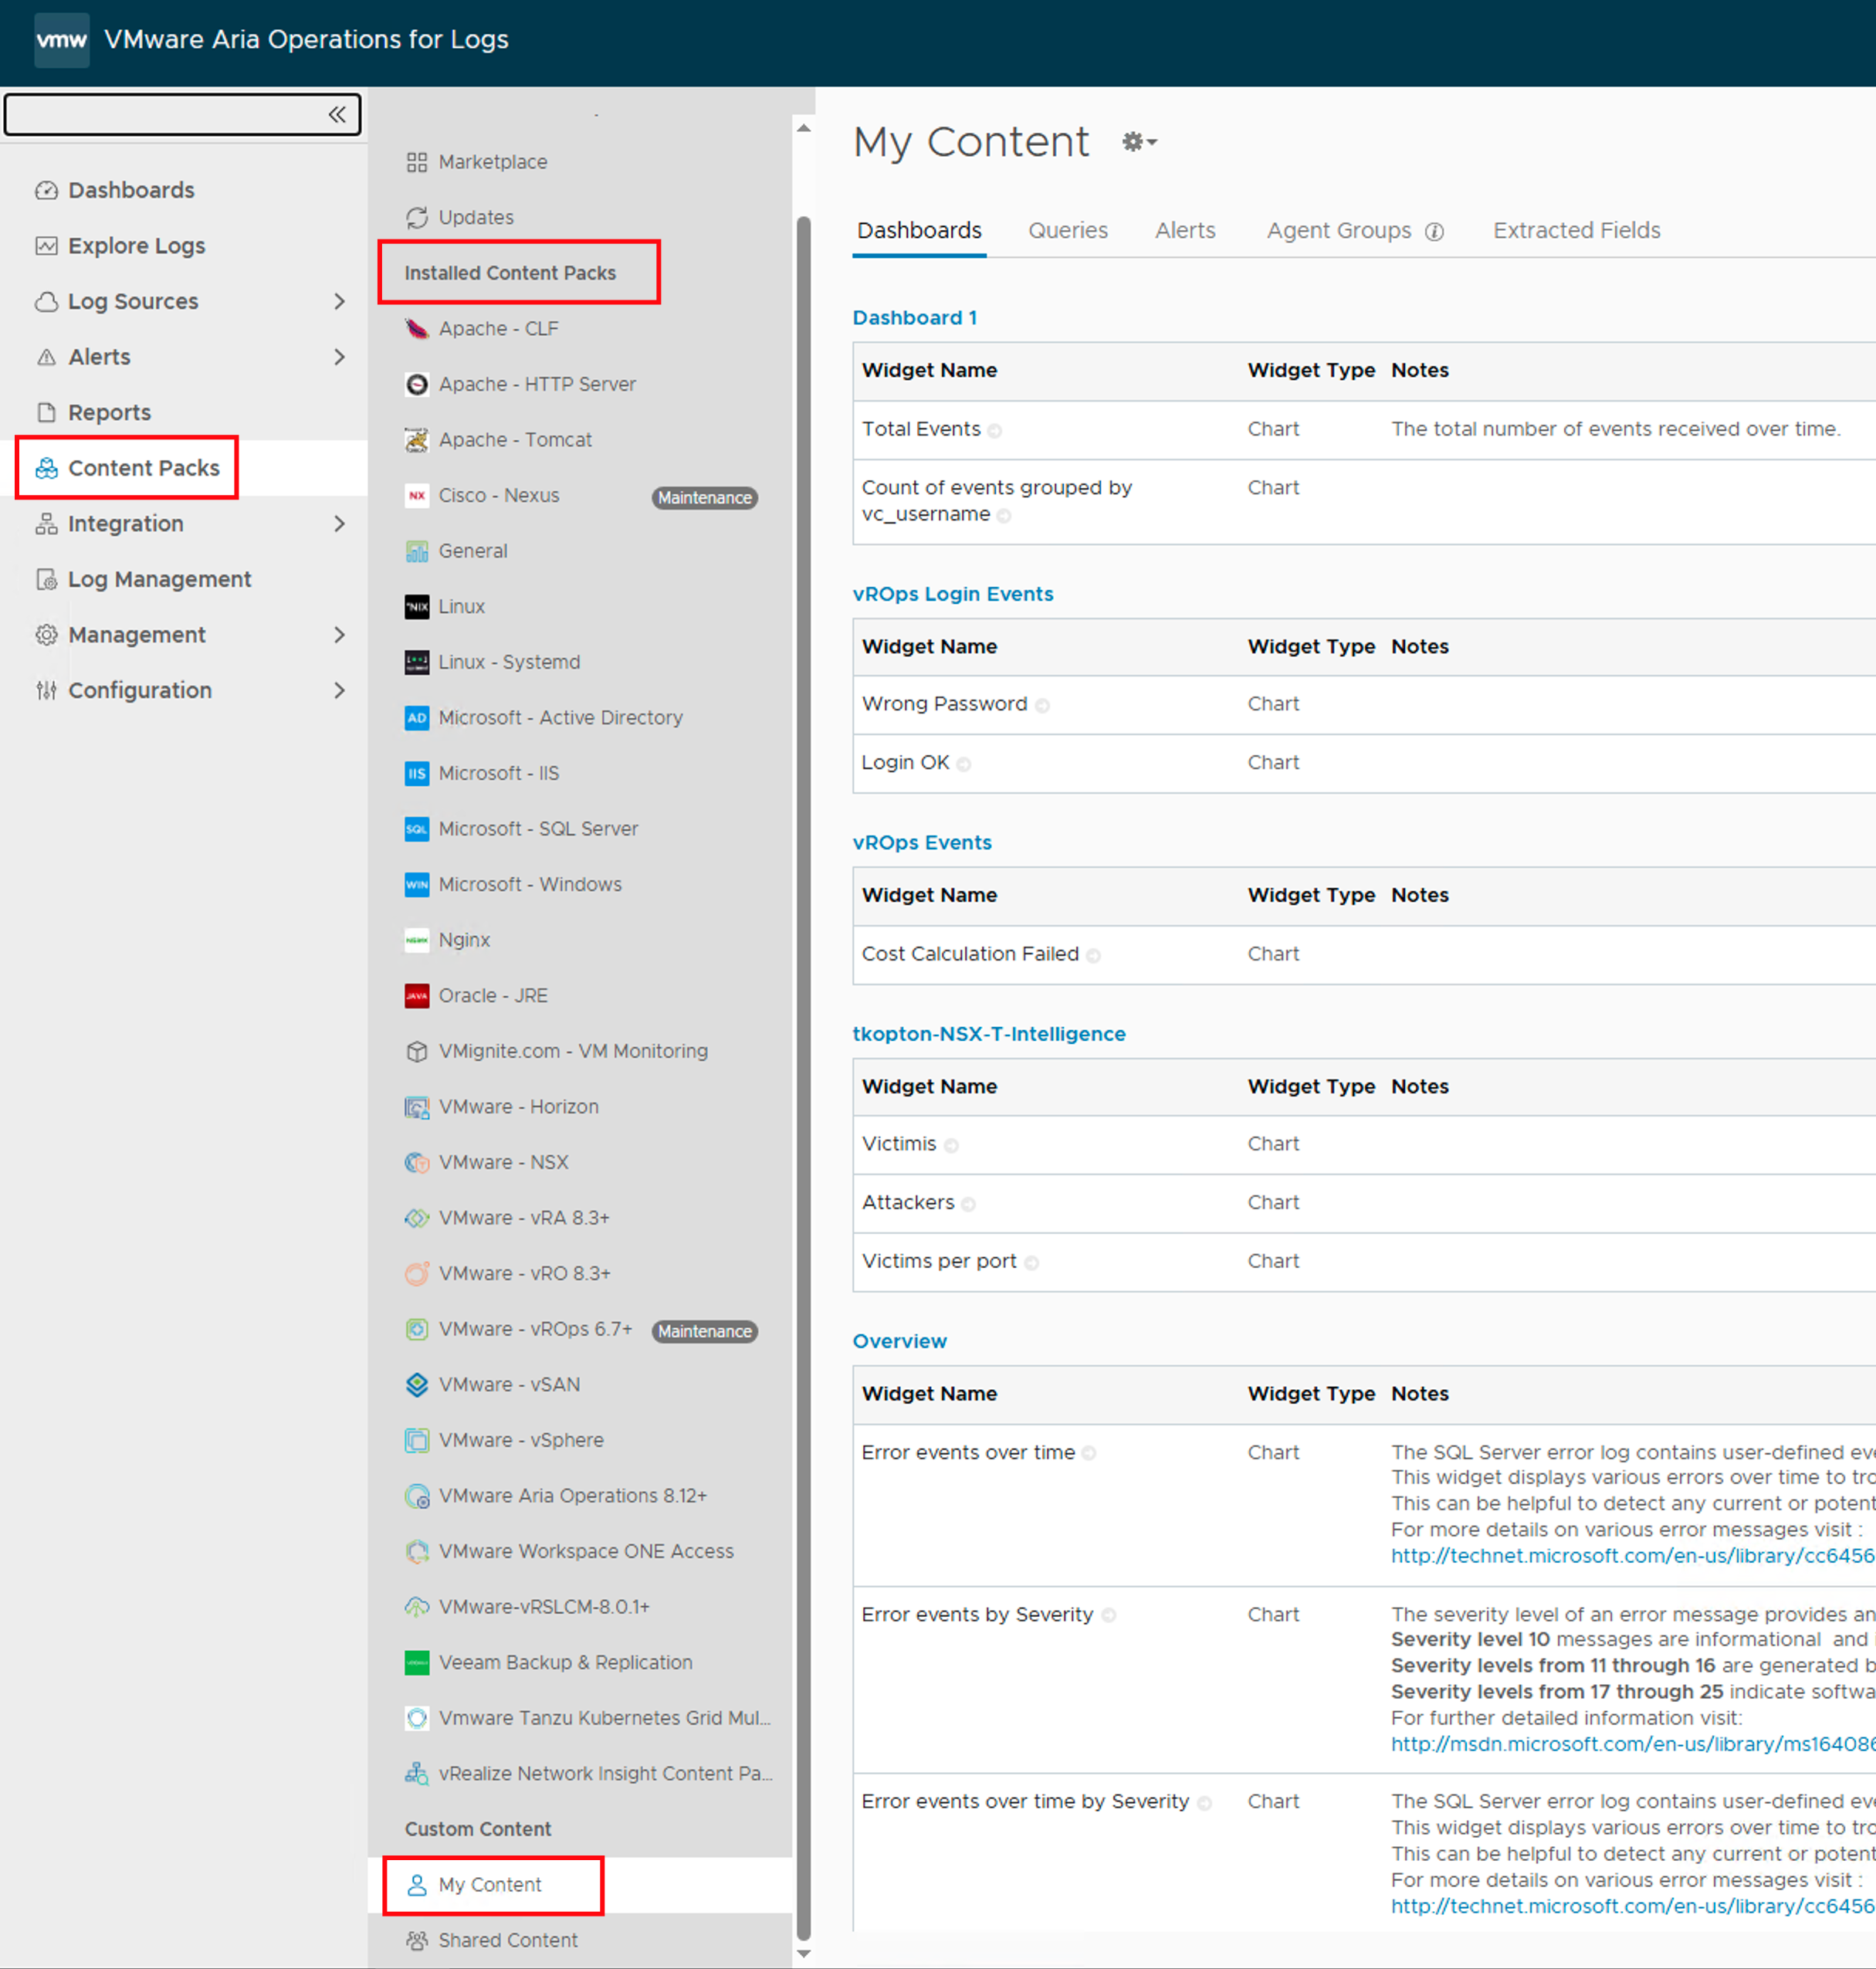Select Explore Logs in the navigation
The width and height of the screenshot is (1876, 1969).
point(136,246)
